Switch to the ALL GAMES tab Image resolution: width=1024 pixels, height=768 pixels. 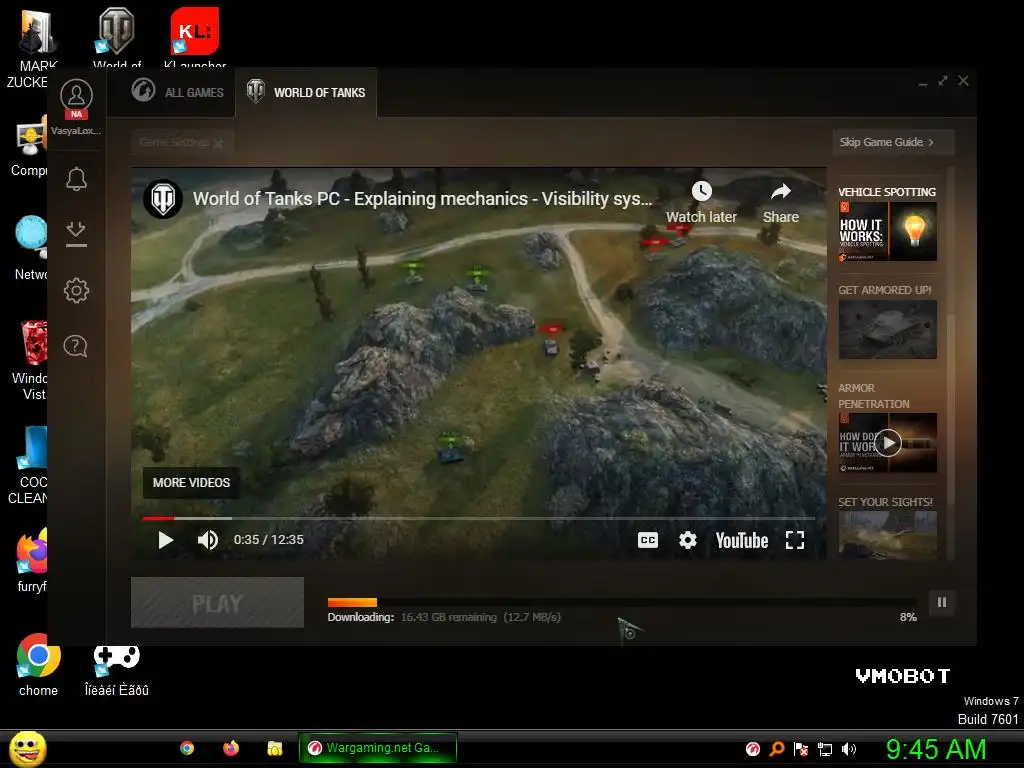click(178, 92)
